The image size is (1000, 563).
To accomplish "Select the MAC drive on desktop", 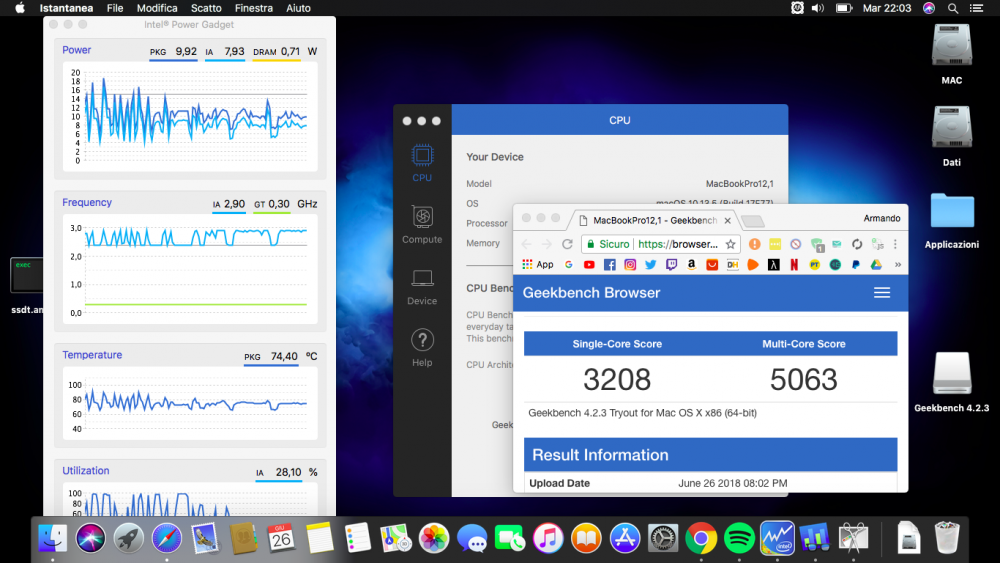I will click(x=952, y=54).
